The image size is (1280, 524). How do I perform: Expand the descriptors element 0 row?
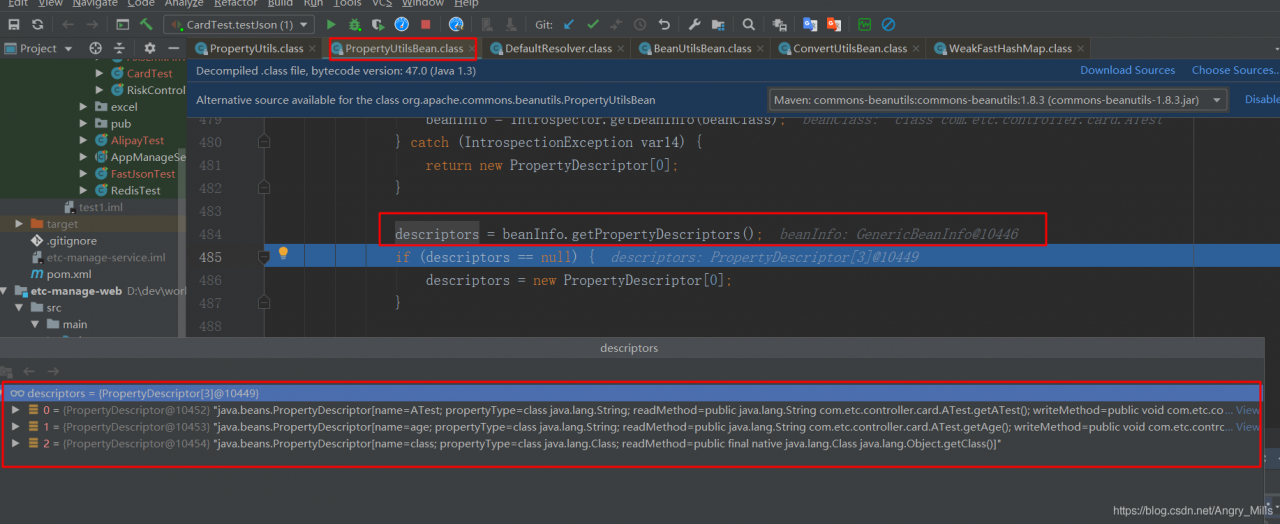15,410
